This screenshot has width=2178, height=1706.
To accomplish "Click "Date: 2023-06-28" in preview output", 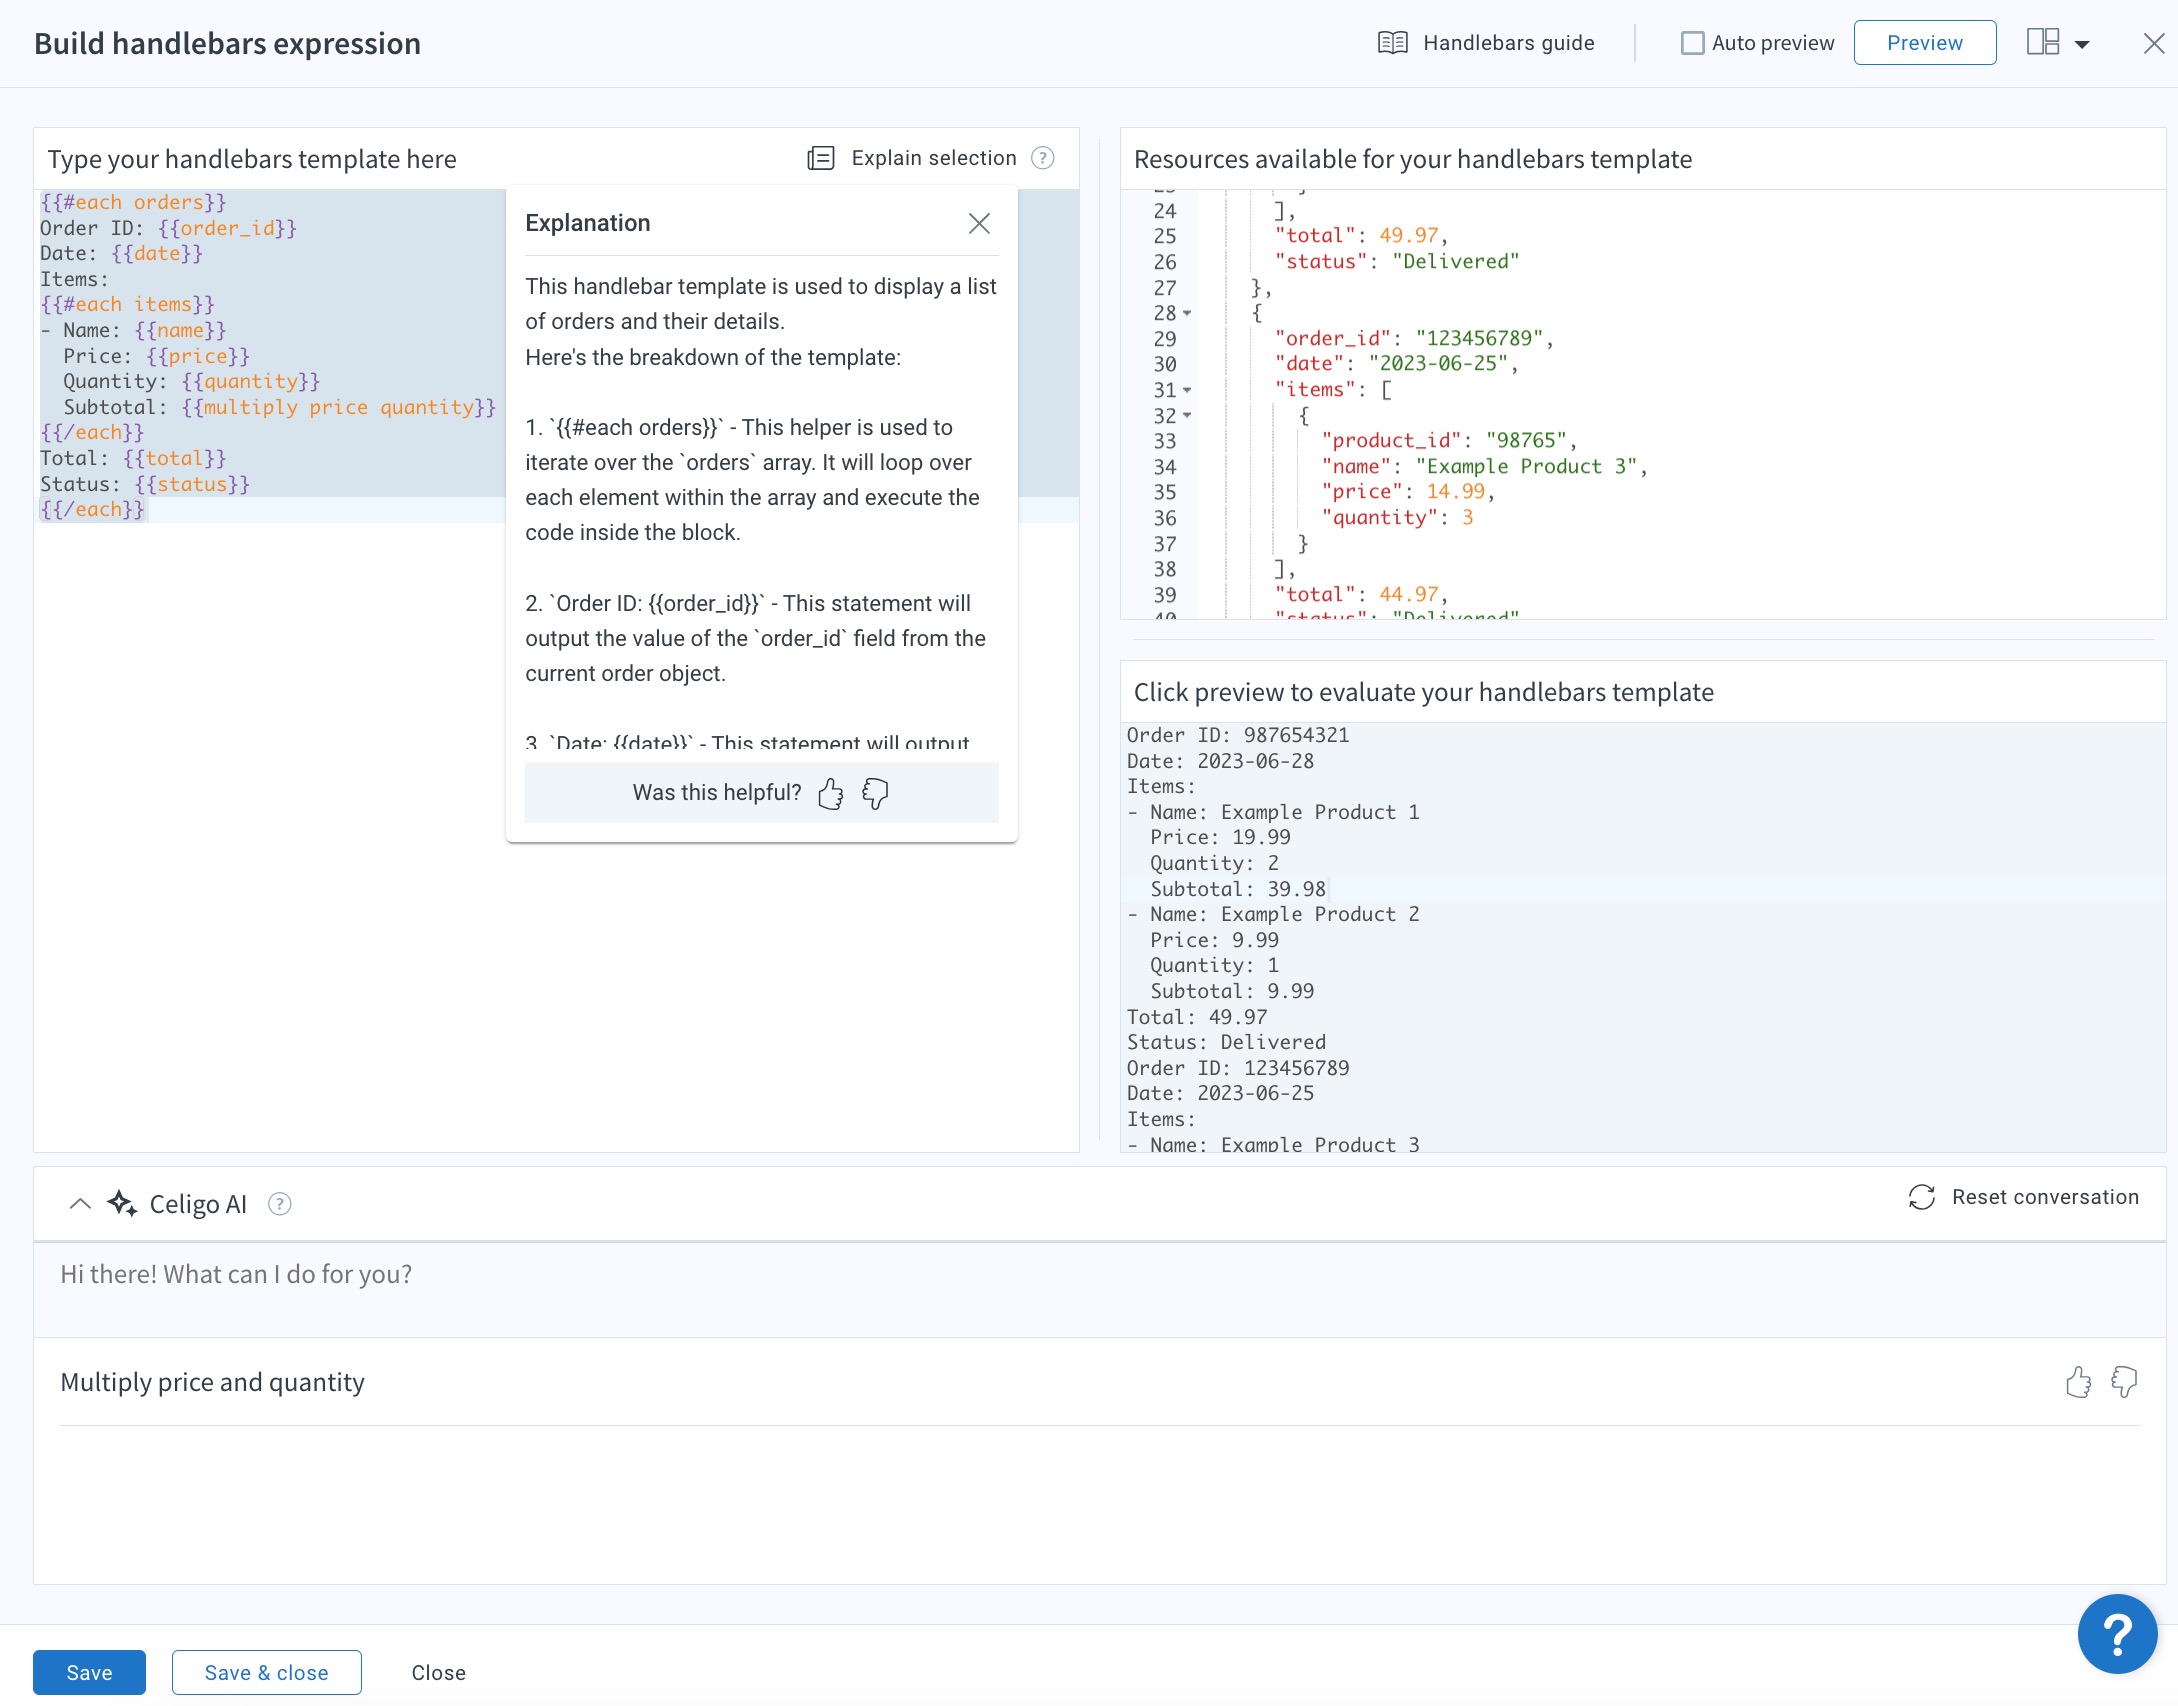I will pos(1220,761).
